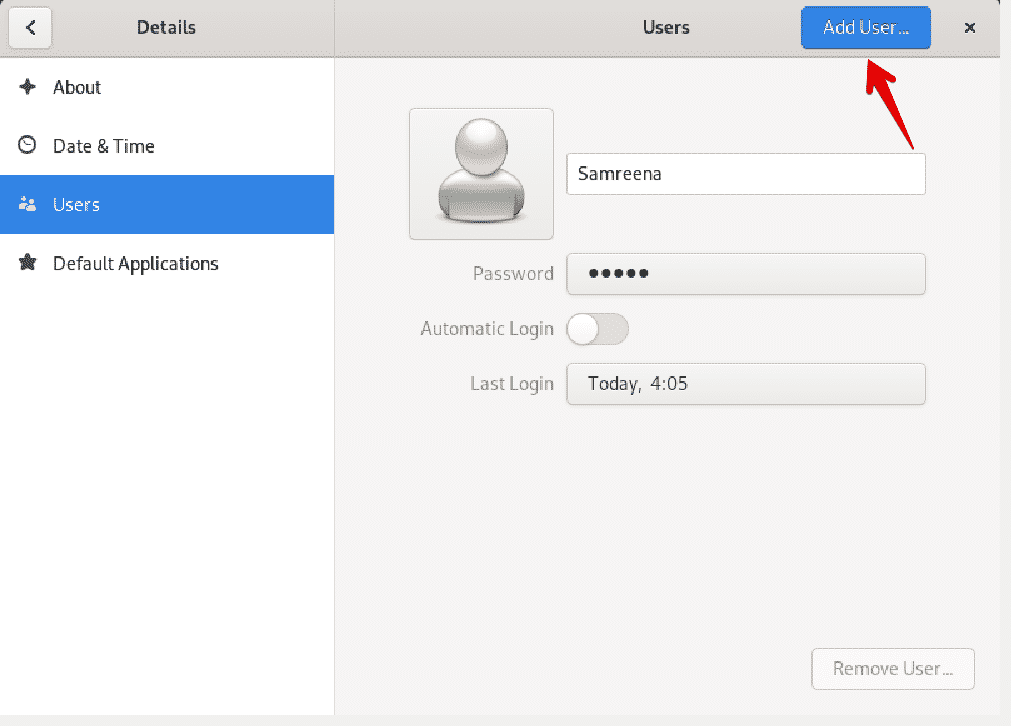1011x726 pixels.
Task: Open the Password change field
Action: [x=745, y=274]
